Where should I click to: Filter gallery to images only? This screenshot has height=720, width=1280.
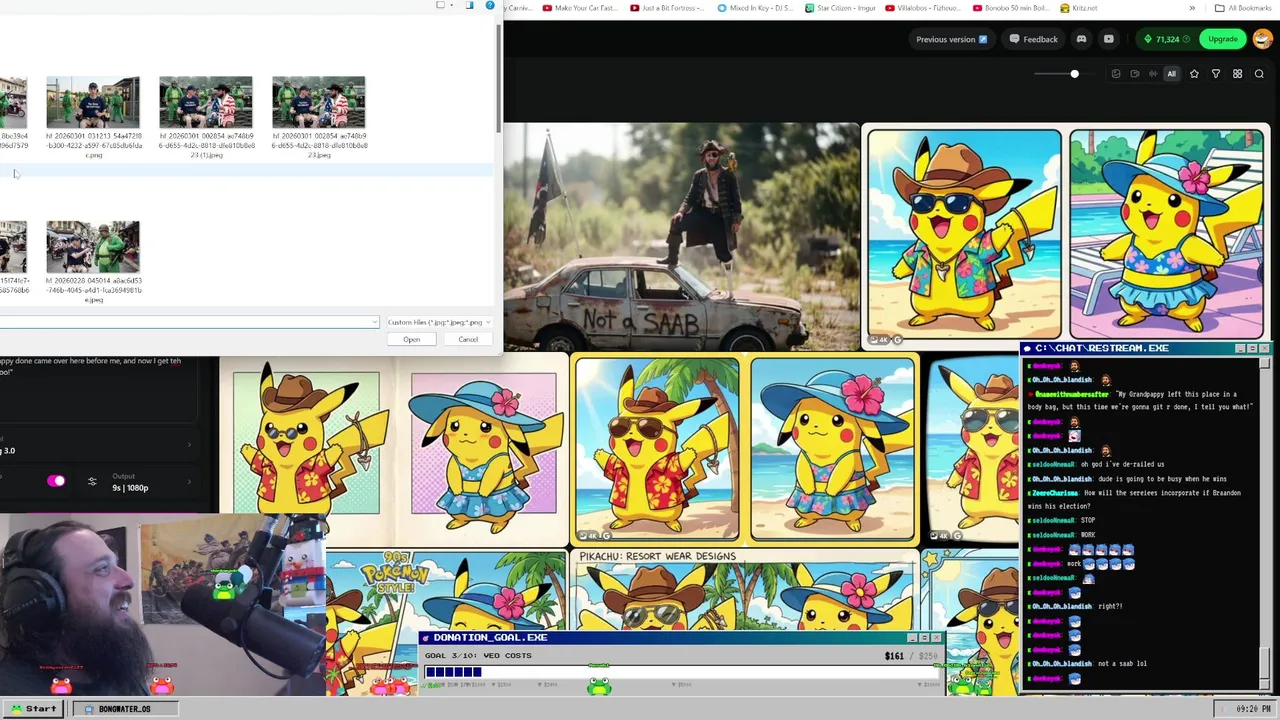(1115, 74)
